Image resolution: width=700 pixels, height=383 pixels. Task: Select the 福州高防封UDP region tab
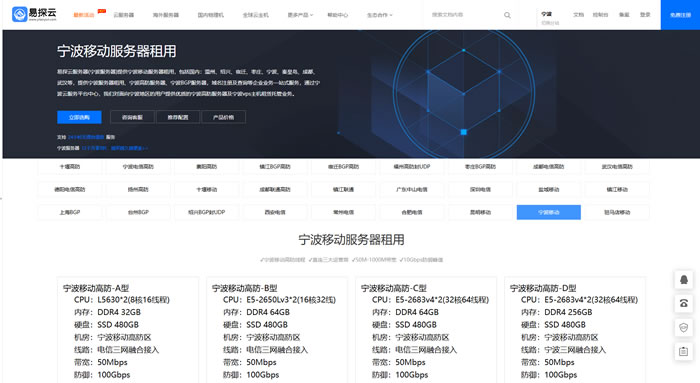[412, 167]
